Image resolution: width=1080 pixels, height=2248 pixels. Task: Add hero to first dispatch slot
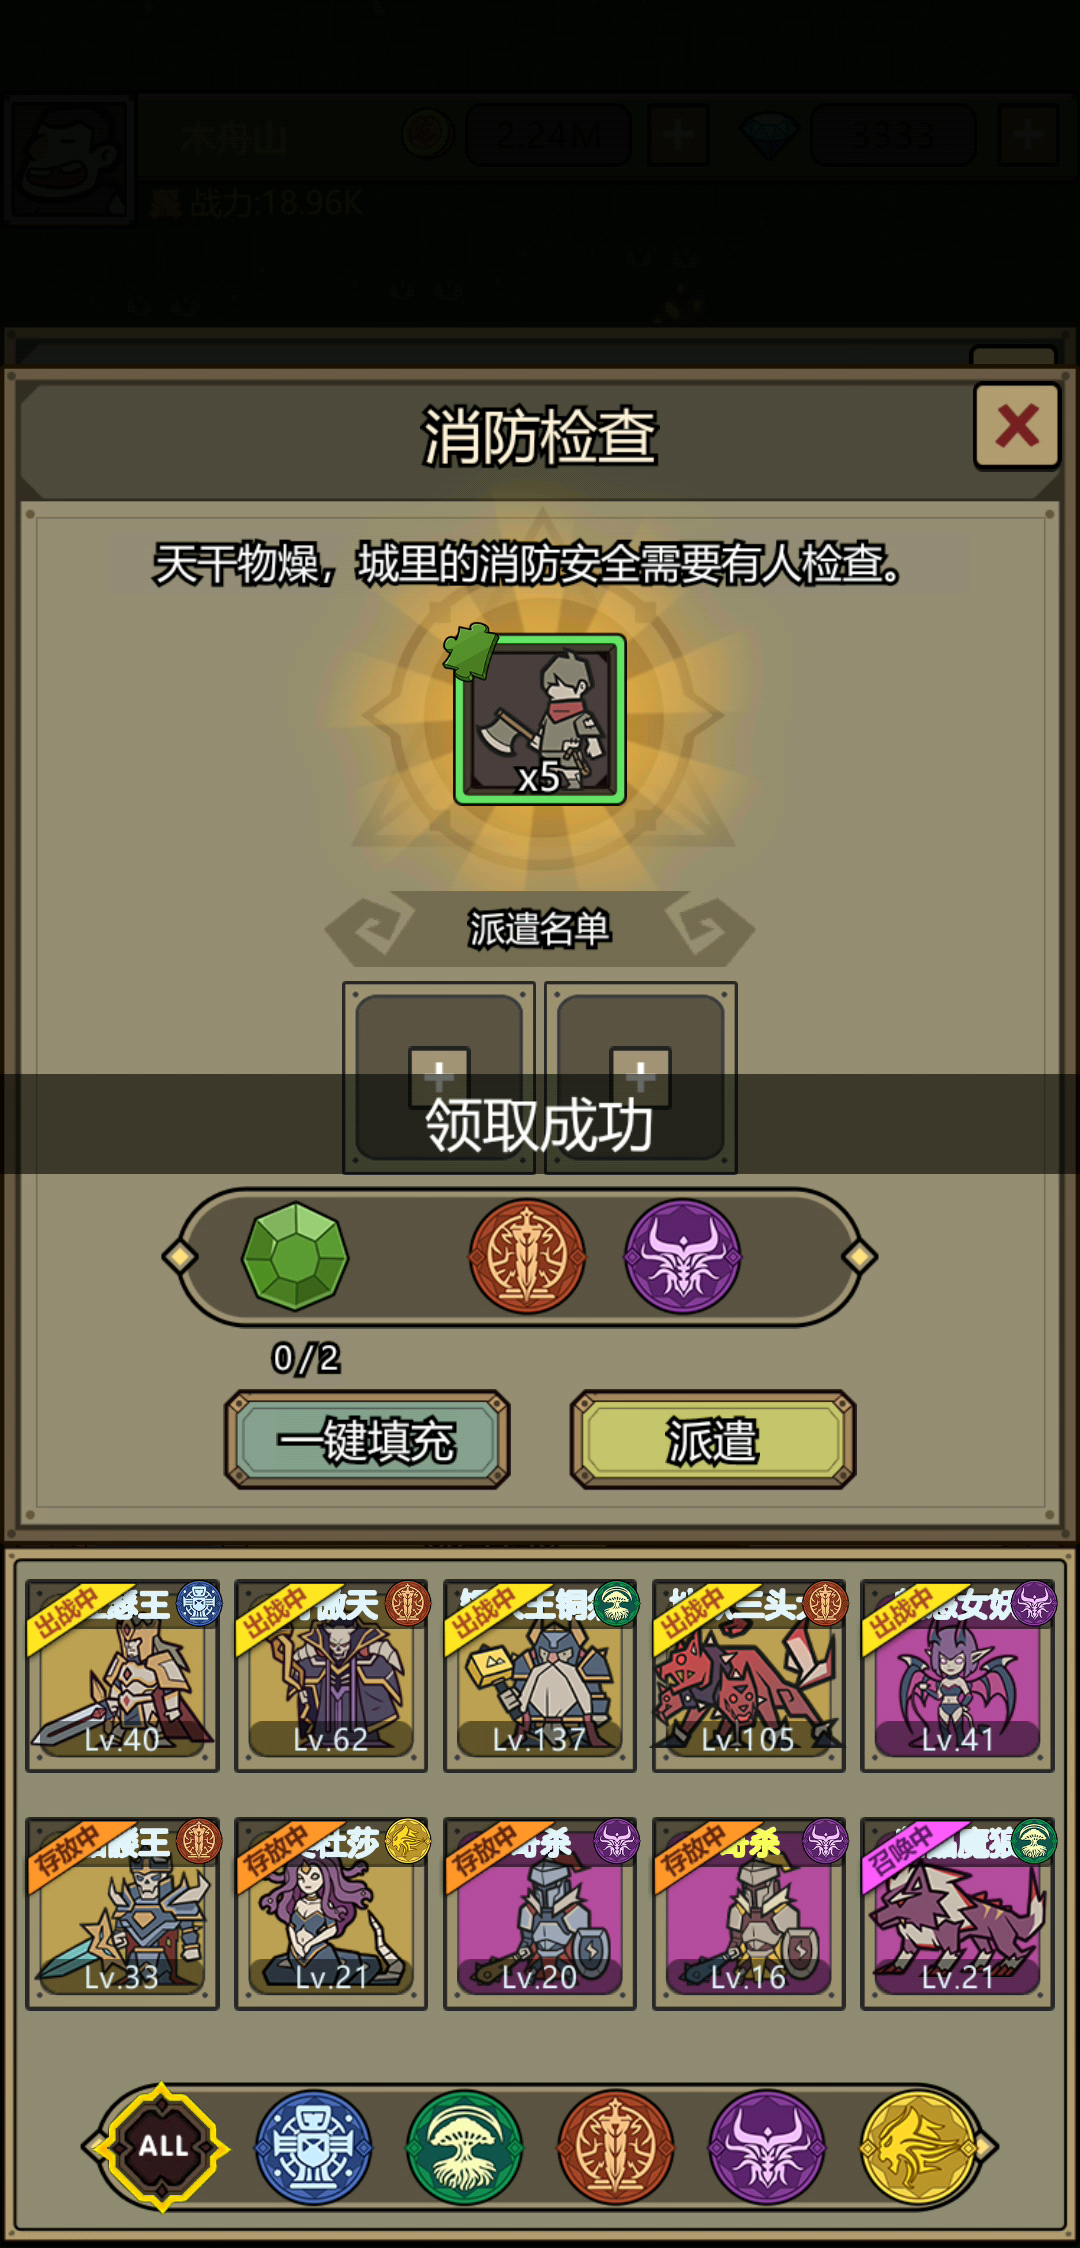(x=439, y=1077)
